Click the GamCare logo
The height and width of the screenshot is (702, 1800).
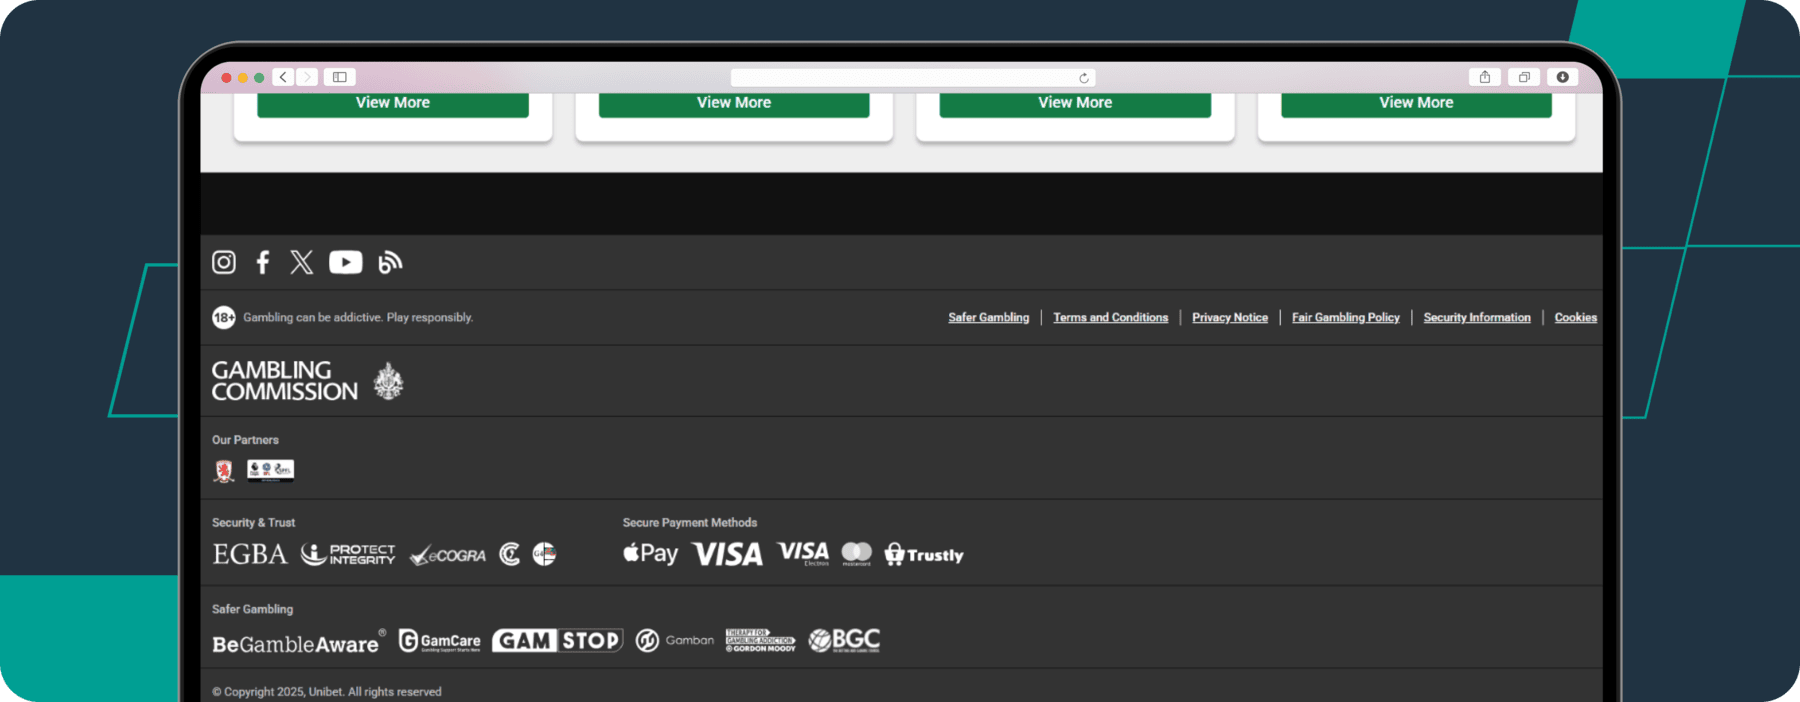(x=439, y=641)
